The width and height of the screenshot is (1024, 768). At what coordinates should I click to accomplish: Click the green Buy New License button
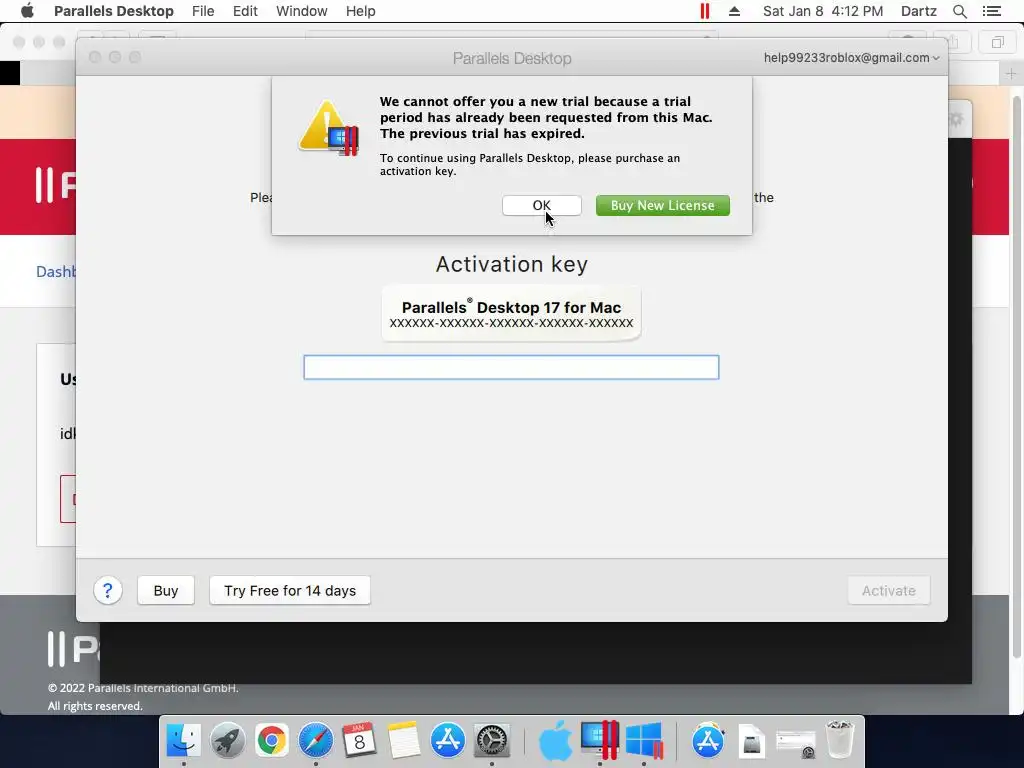662,205
